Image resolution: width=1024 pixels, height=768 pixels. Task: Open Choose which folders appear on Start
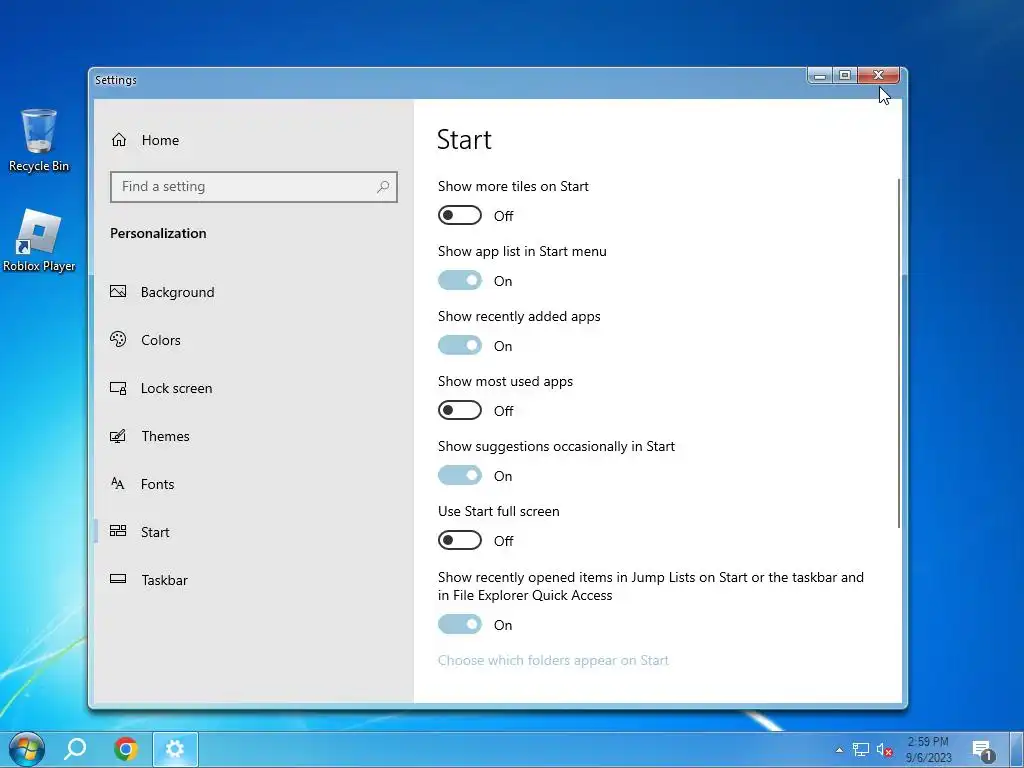point(553,660)
